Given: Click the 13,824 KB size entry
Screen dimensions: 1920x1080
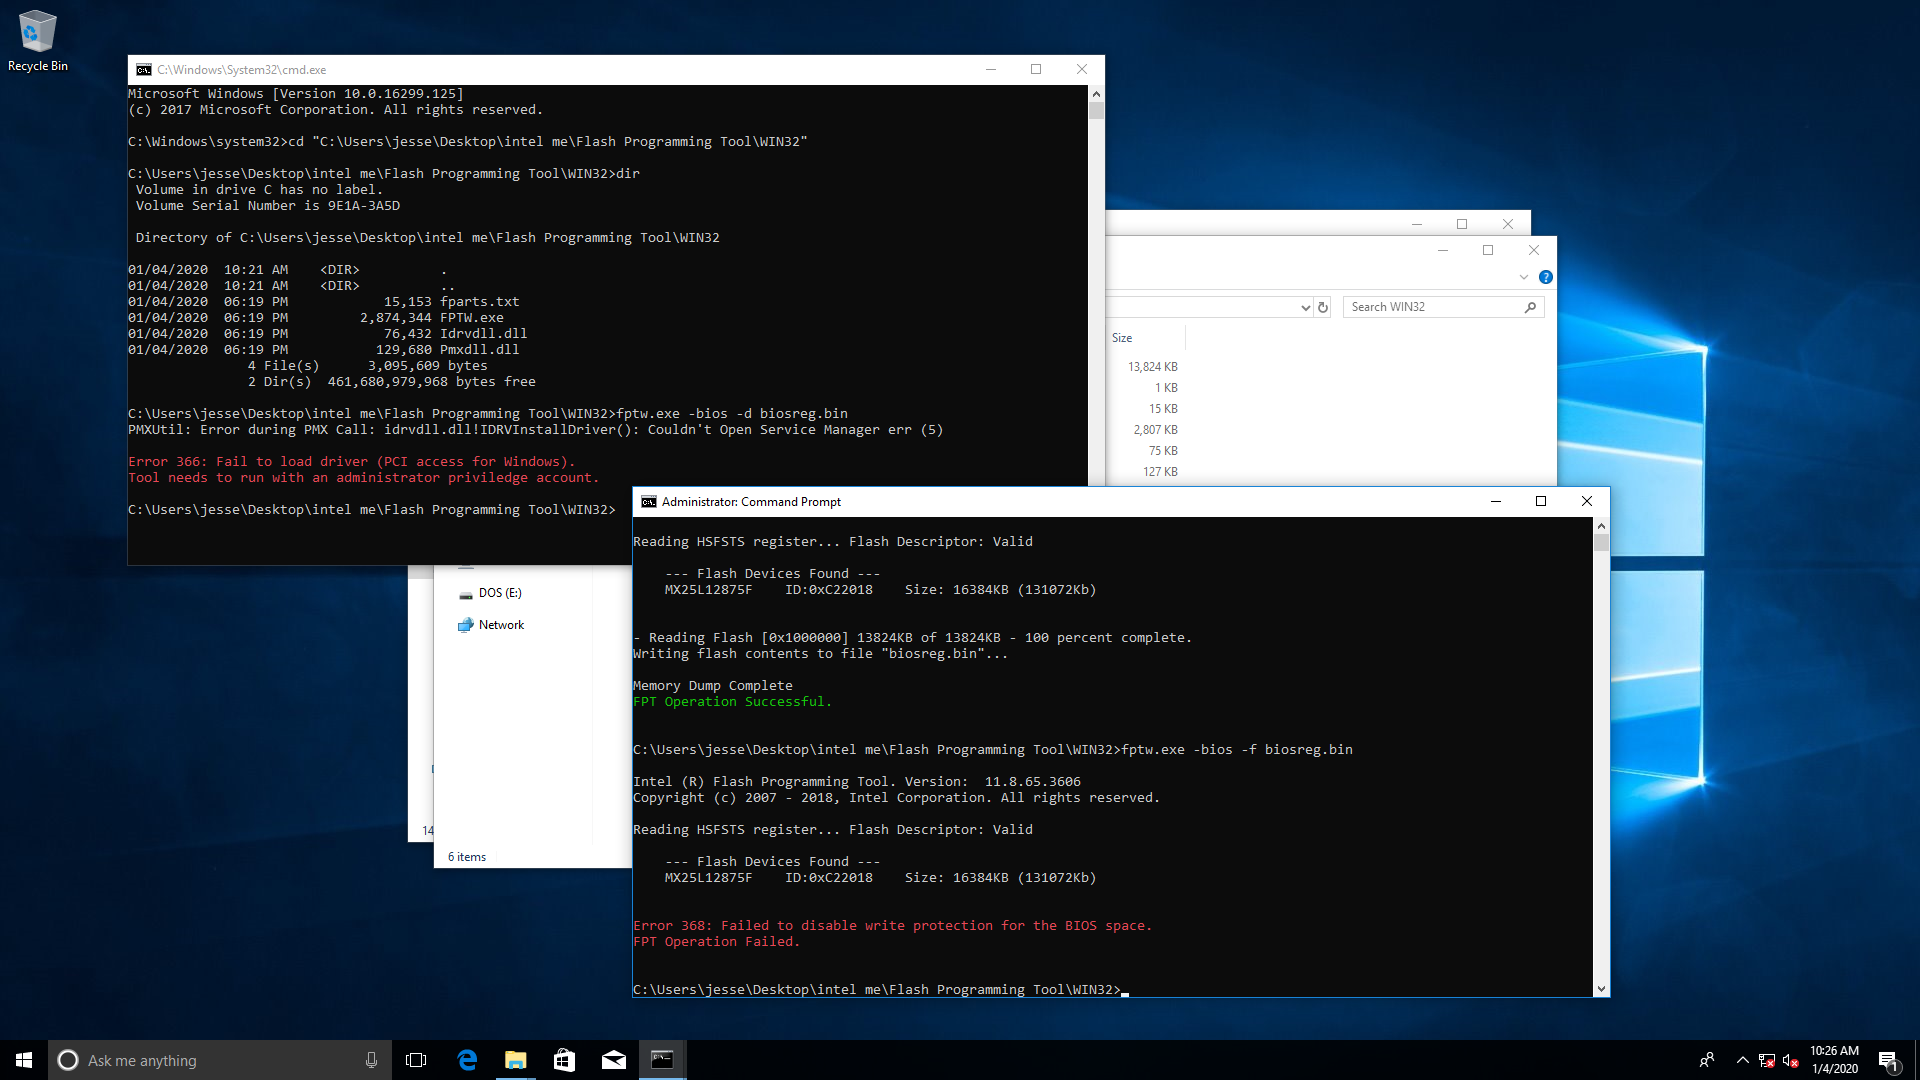Looking at the screenshot, I should (1153, 367).
